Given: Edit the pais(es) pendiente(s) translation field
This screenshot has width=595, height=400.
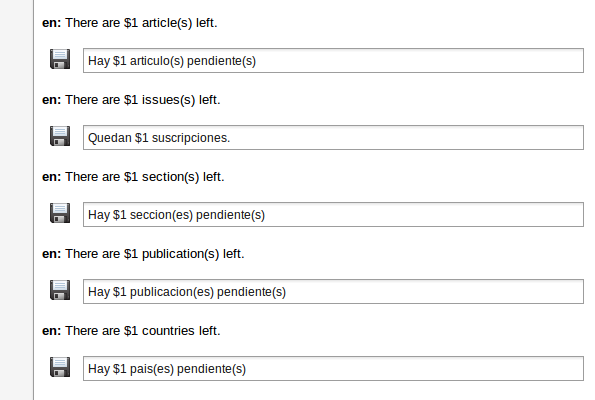Looking at the screenshot, I should coord(333,369).
